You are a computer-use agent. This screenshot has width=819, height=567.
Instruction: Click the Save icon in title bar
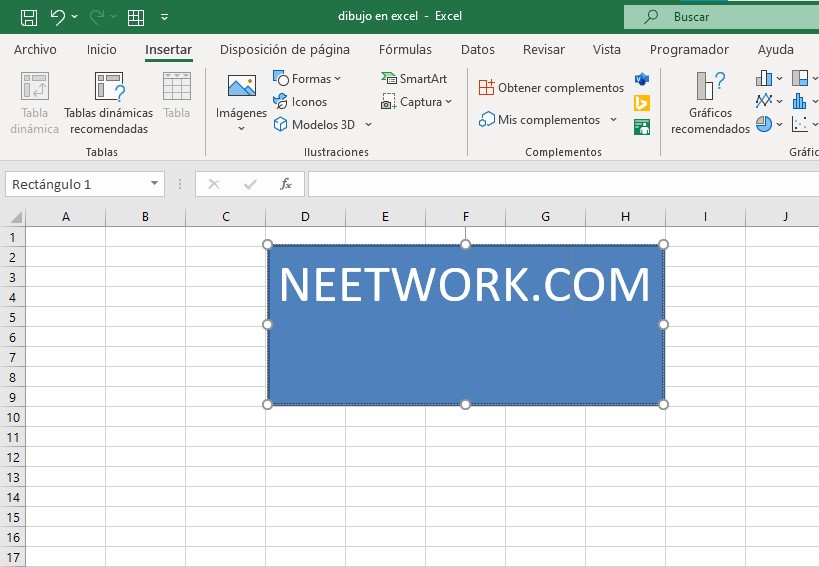(x=29, y=17)
